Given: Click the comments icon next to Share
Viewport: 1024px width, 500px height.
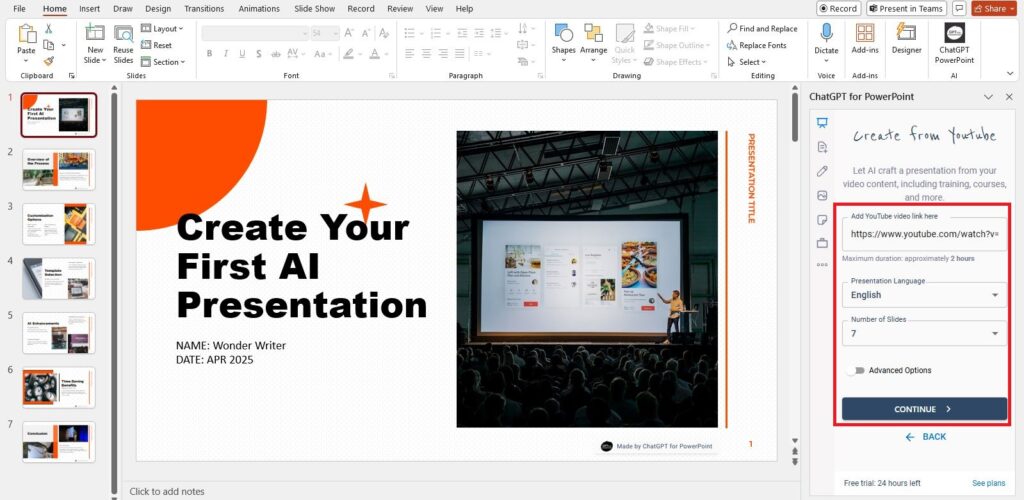Looking at the screenshot, I should [x=959, y=8].
